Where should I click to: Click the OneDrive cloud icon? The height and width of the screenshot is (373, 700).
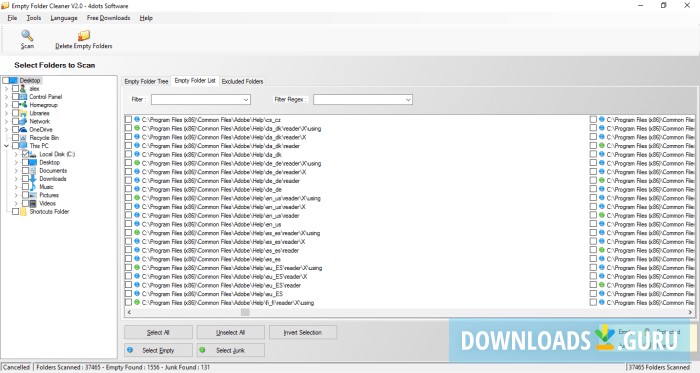tap(23, 129)
